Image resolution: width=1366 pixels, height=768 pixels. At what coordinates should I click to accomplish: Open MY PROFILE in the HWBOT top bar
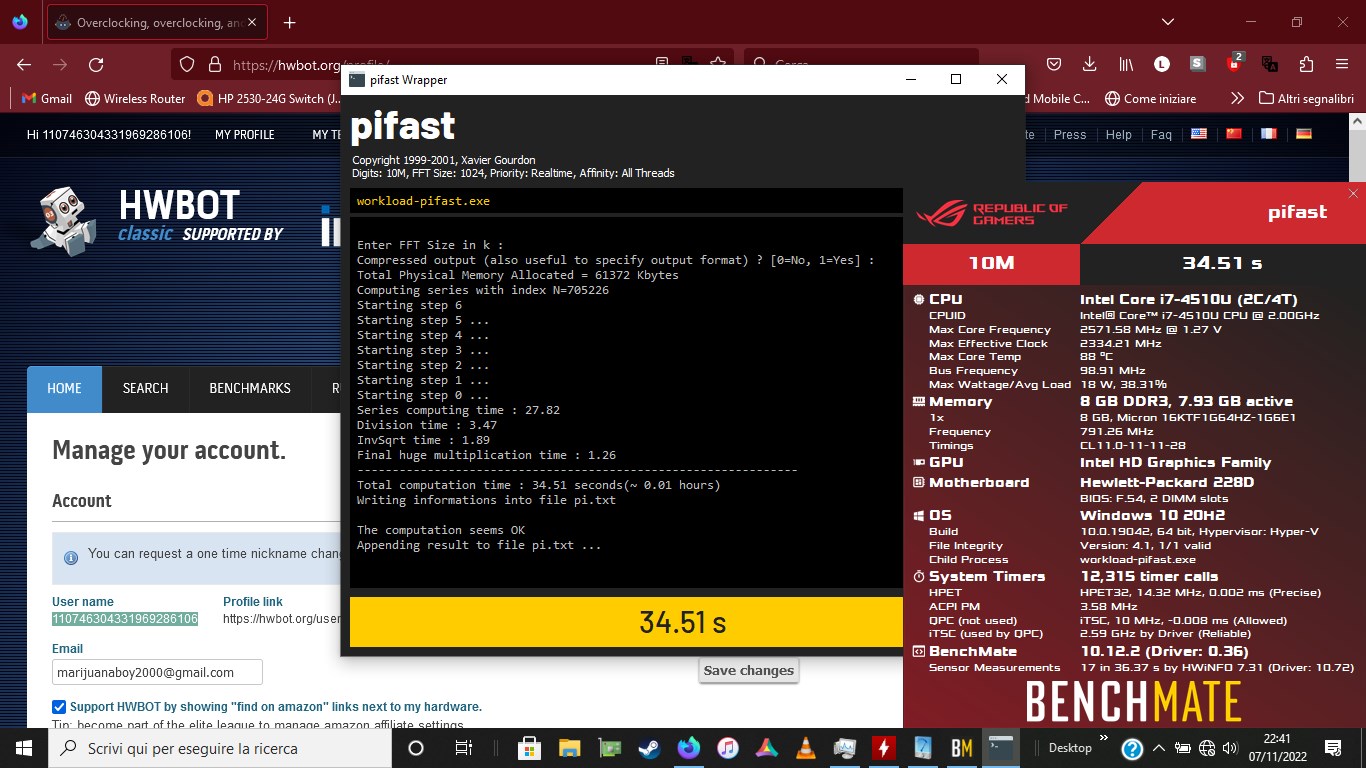pyautogui.click(x=244, y=134)
